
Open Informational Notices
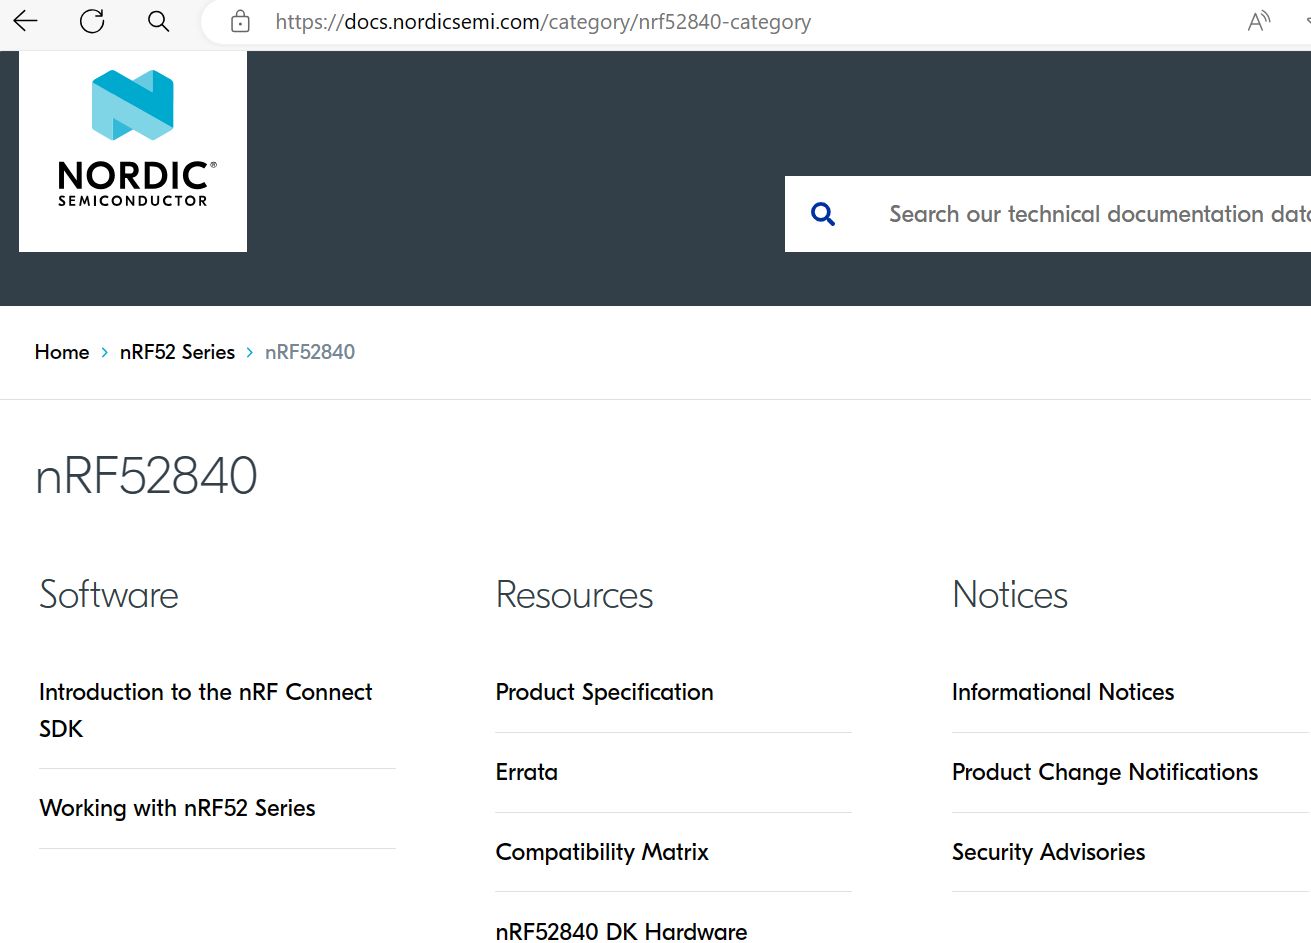1063,692
